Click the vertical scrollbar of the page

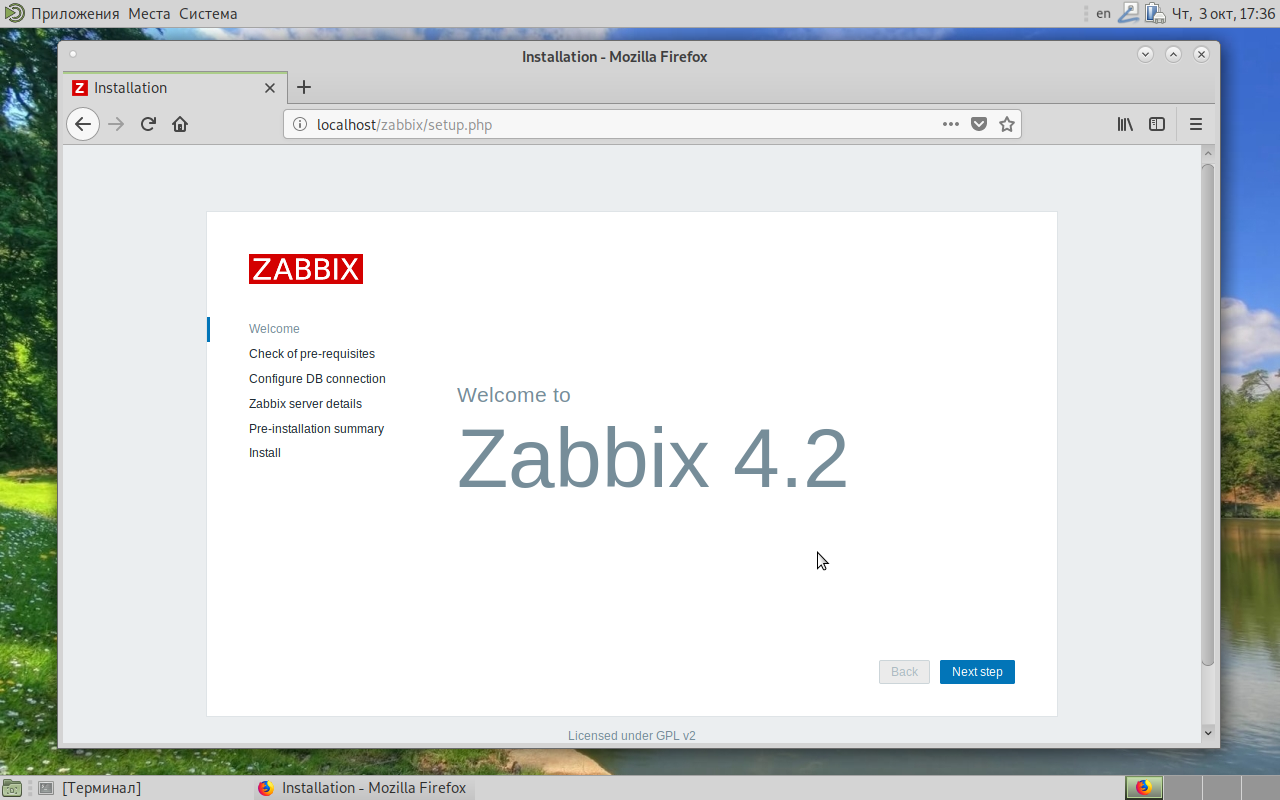point(1208,414)
